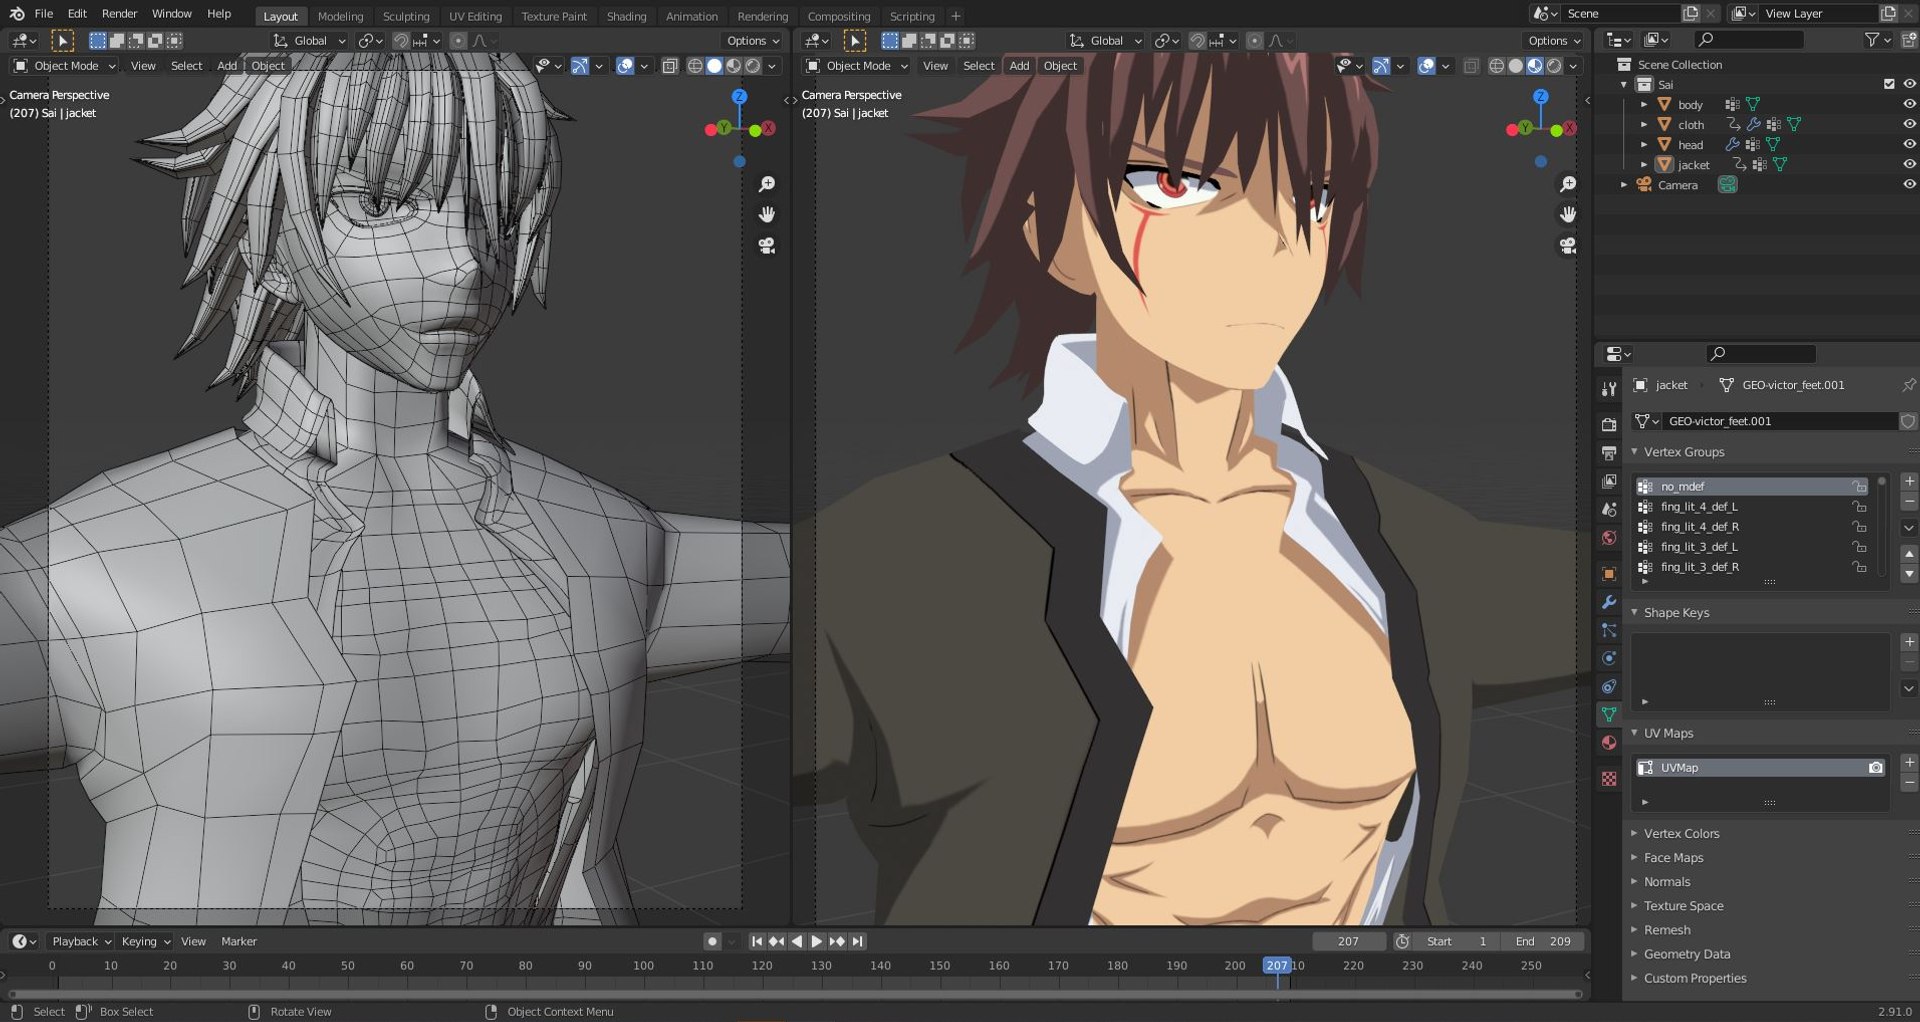Screen dimensions: 1920x1022
Task: Jump to the timeline end frame
Action: (x=858, y=941)
